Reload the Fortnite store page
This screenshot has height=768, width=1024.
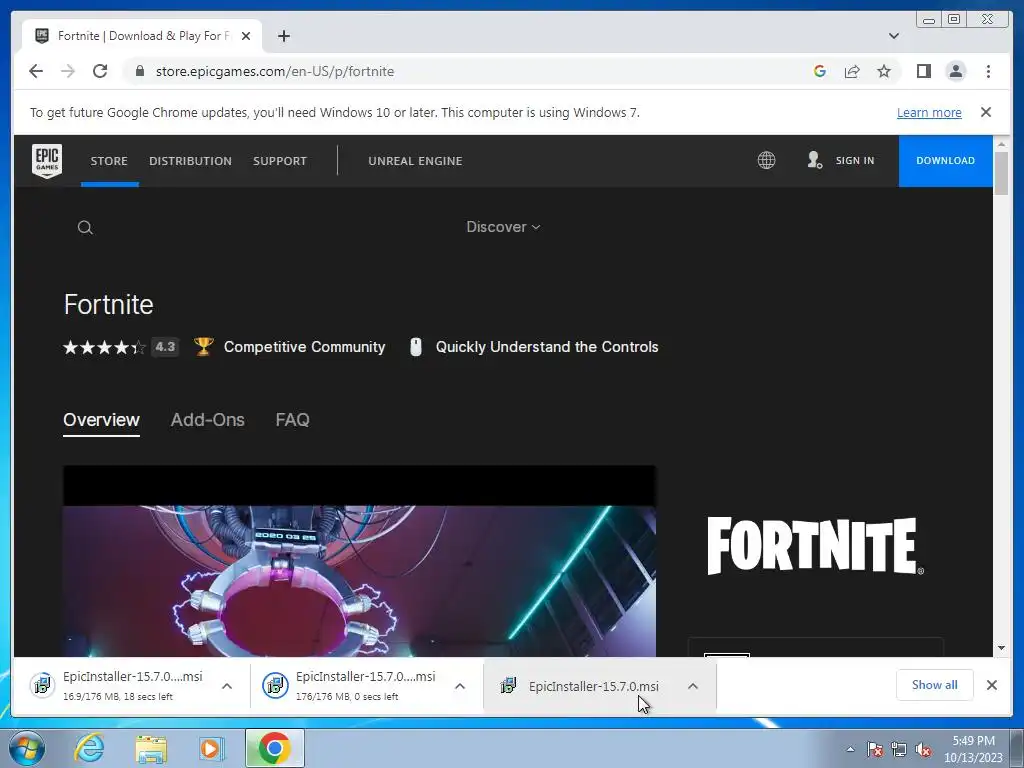click(x=100, y=71)
